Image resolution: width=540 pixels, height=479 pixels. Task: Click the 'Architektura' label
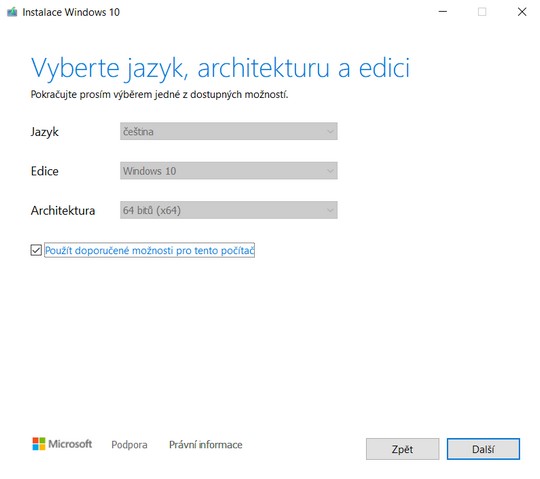point(63,210)
